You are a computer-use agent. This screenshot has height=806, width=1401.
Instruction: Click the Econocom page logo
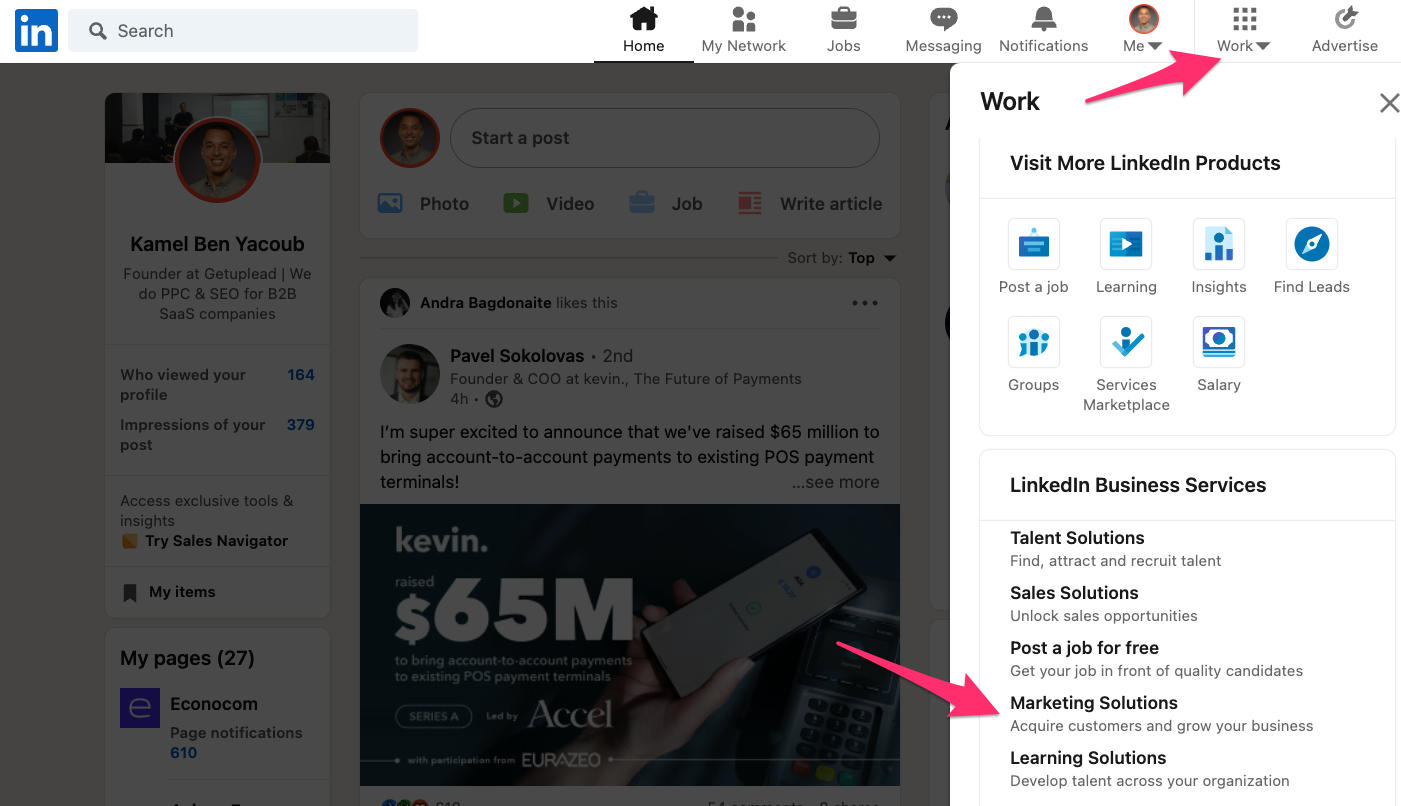point(140,708)
